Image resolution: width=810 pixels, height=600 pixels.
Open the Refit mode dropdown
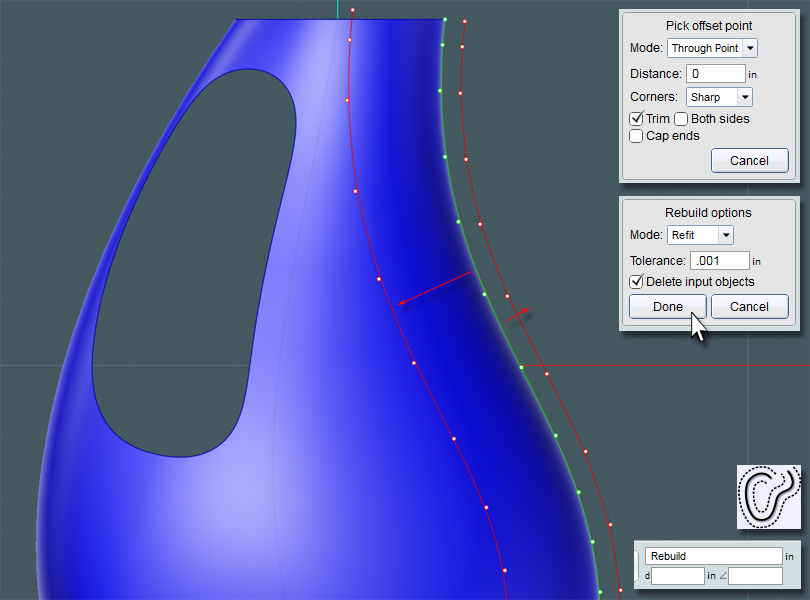(x=700, y=235)
